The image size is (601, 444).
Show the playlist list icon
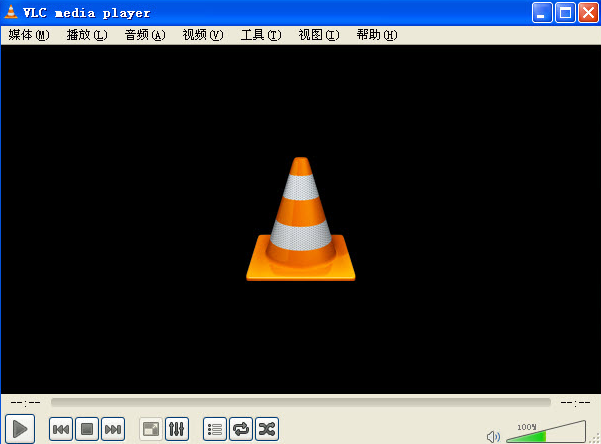click(x=215, y=429)
